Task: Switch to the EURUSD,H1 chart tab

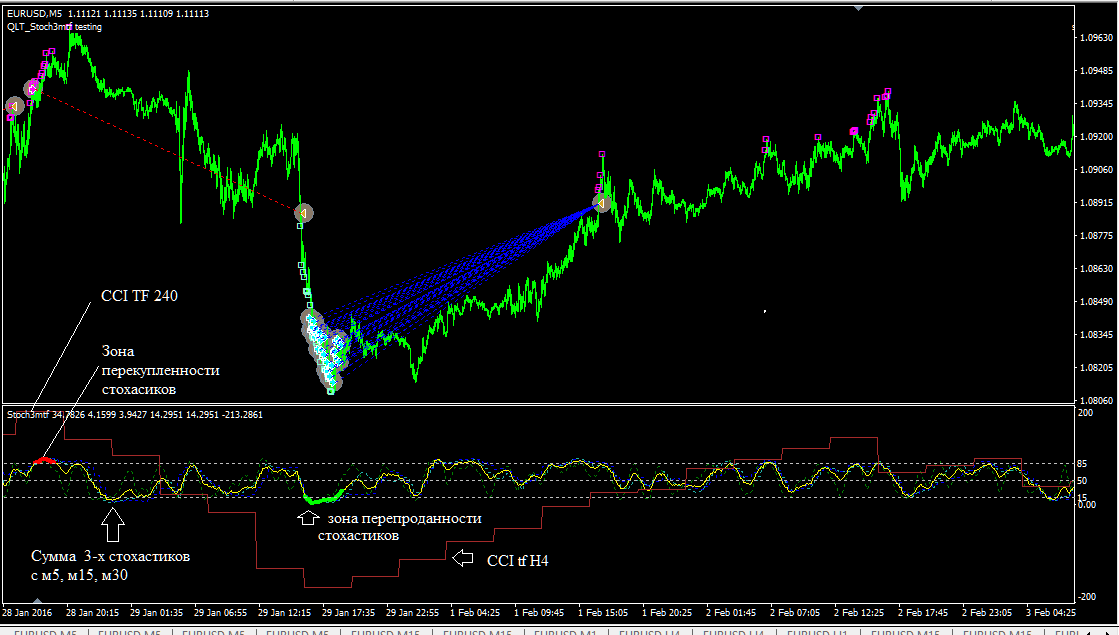Action: [x=818, y=631]
